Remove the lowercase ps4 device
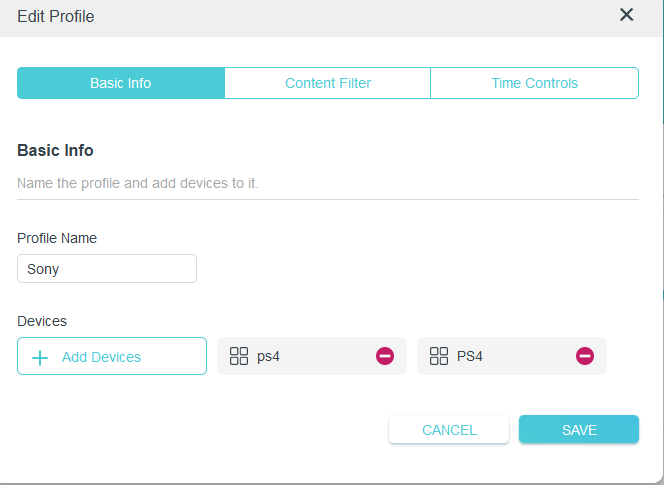The height and width of the screenshot is (485, 664). pos(385,356)
